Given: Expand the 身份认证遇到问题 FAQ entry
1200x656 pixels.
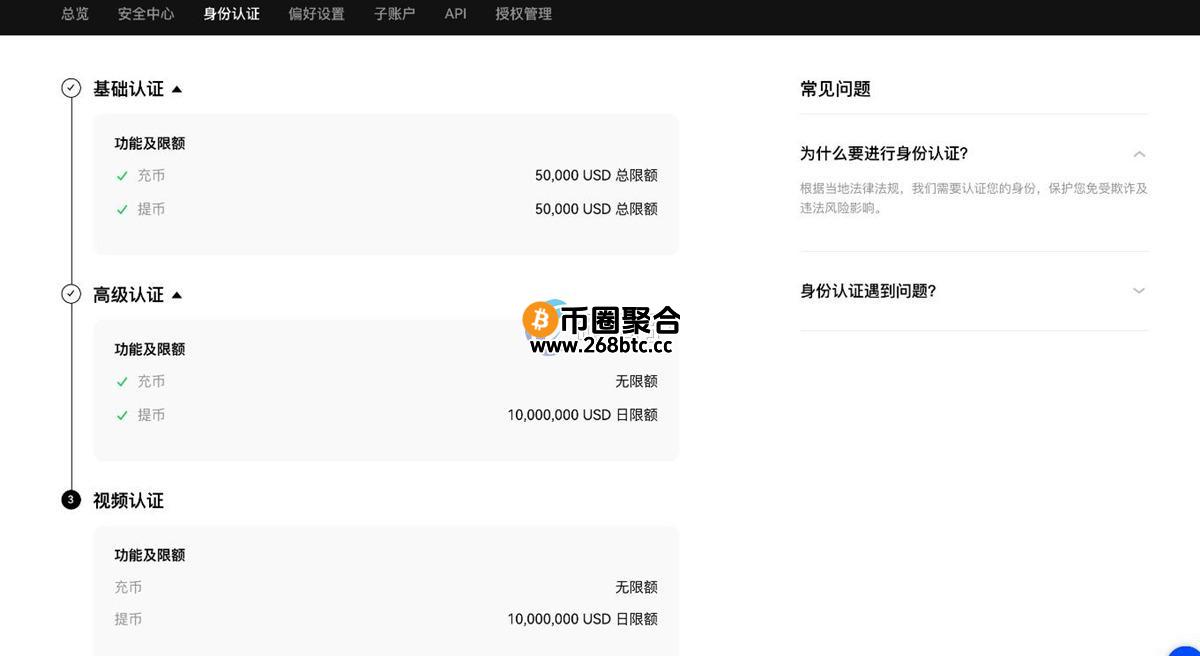Looking at the screenshot, I should tap(1140, 291).
